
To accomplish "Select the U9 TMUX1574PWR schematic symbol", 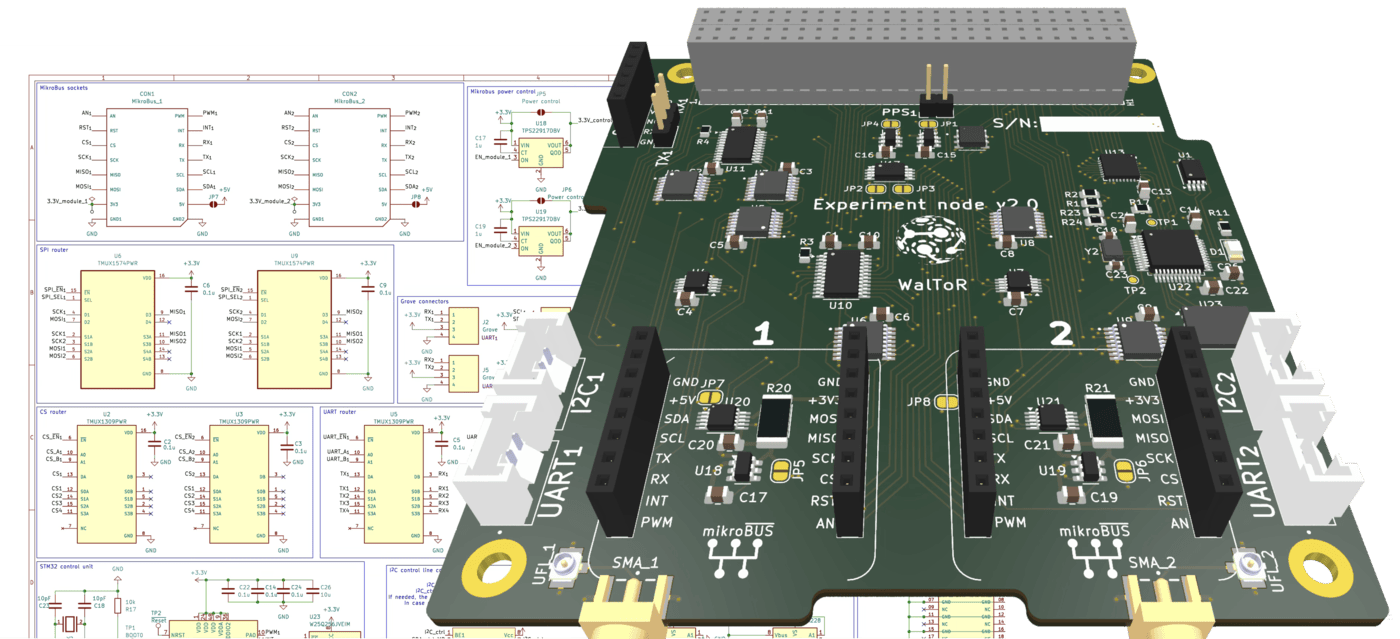I will pos(294,329).
